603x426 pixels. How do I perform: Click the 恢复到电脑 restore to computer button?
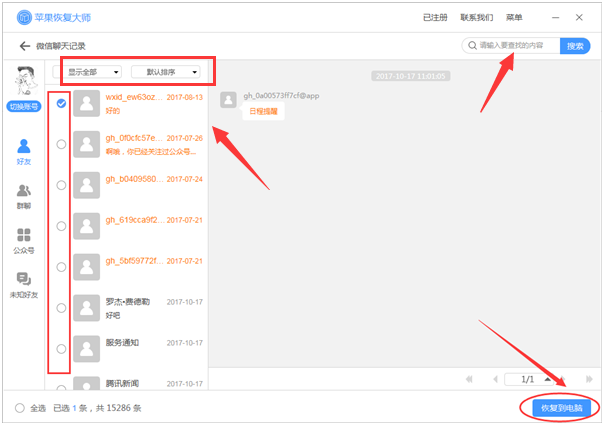[x=561, y=408]
